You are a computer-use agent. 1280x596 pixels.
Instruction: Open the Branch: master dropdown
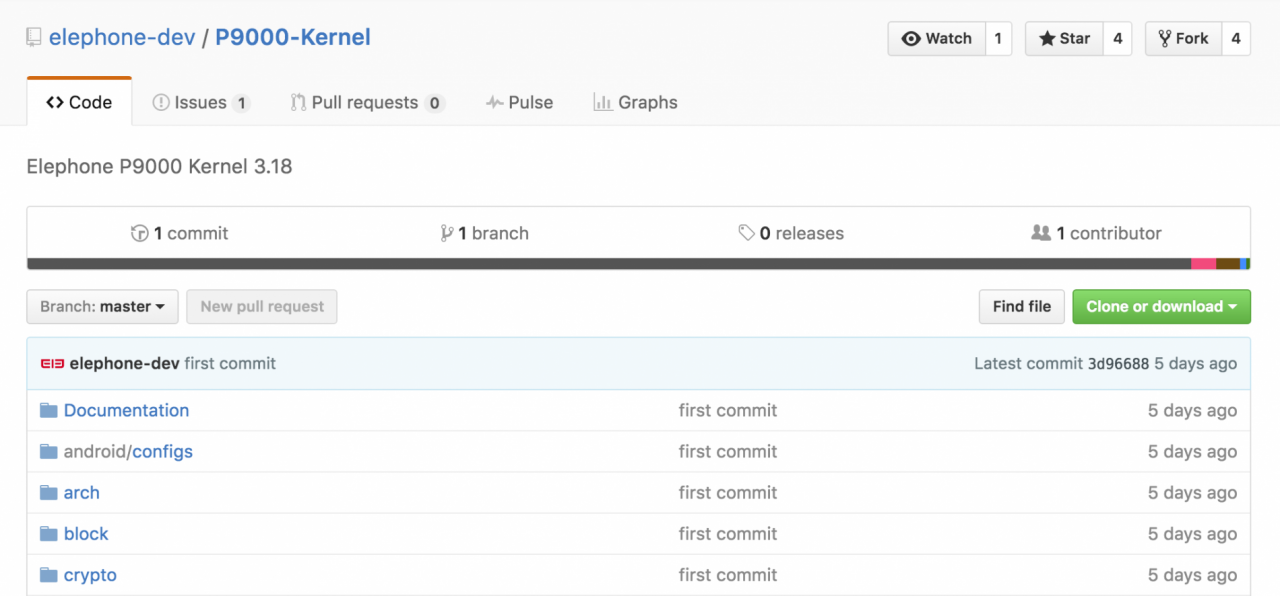pos(102,307)
